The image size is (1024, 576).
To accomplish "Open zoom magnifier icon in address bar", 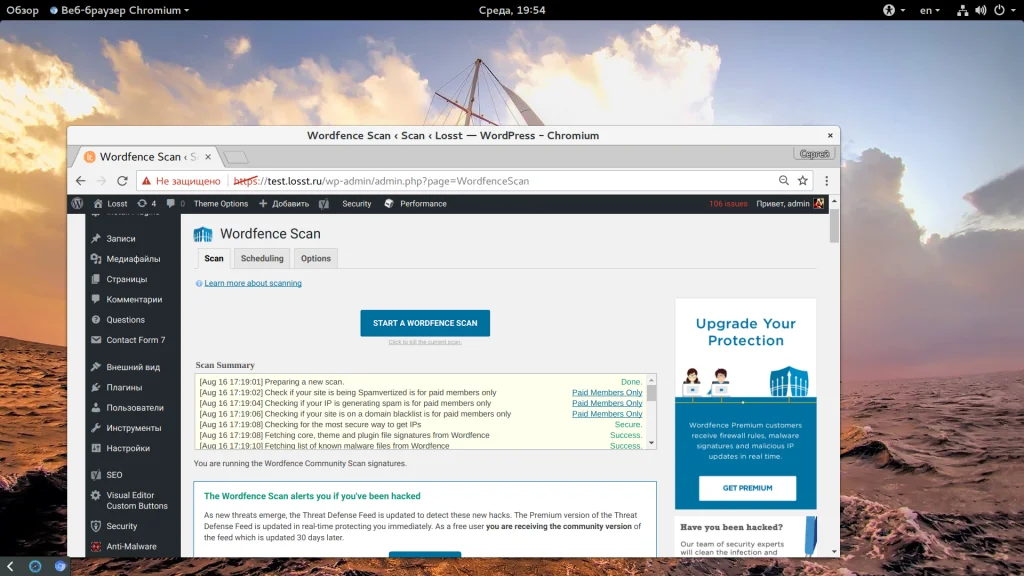I will (x=784, y=181).
